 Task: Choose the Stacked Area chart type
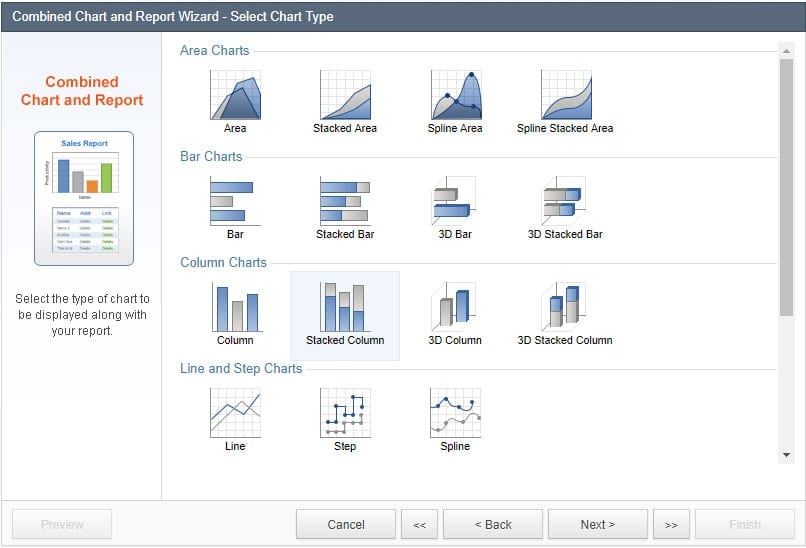click(345, 96)
